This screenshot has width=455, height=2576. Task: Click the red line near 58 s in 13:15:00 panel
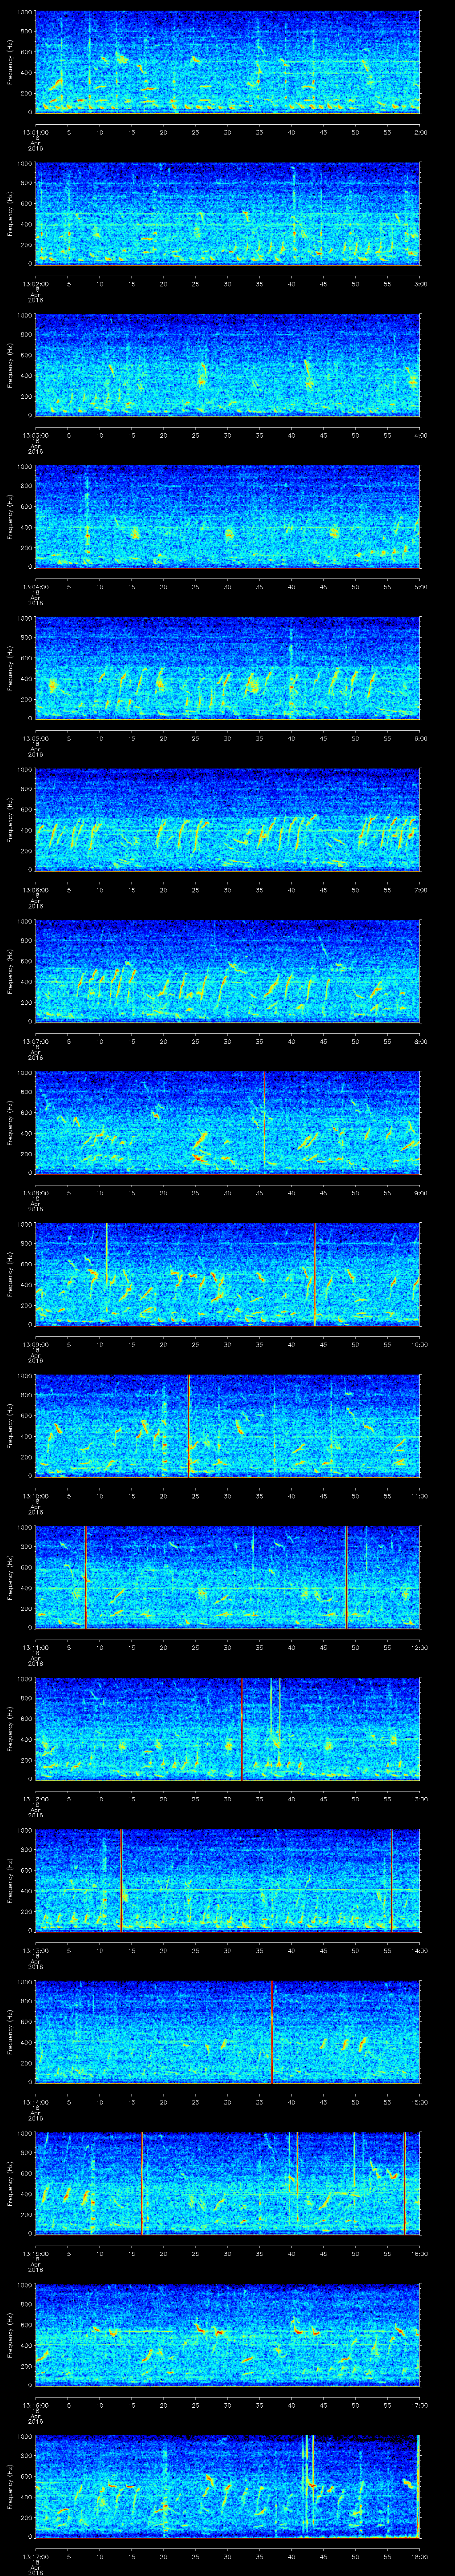tap(404, 2183)
